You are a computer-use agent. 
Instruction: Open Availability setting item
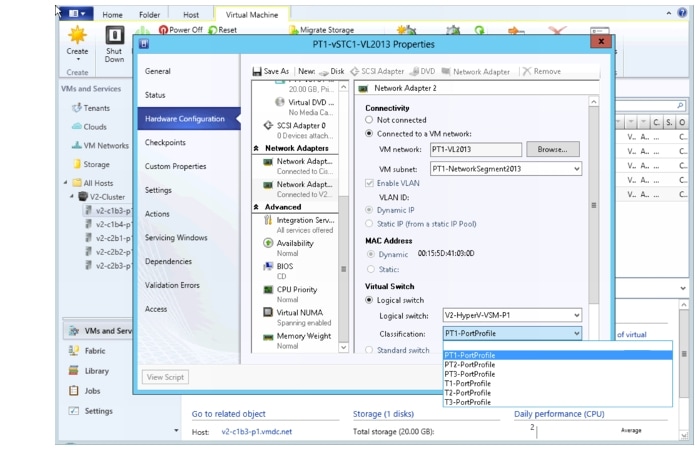pyautogui.click(x=289, y=248)
